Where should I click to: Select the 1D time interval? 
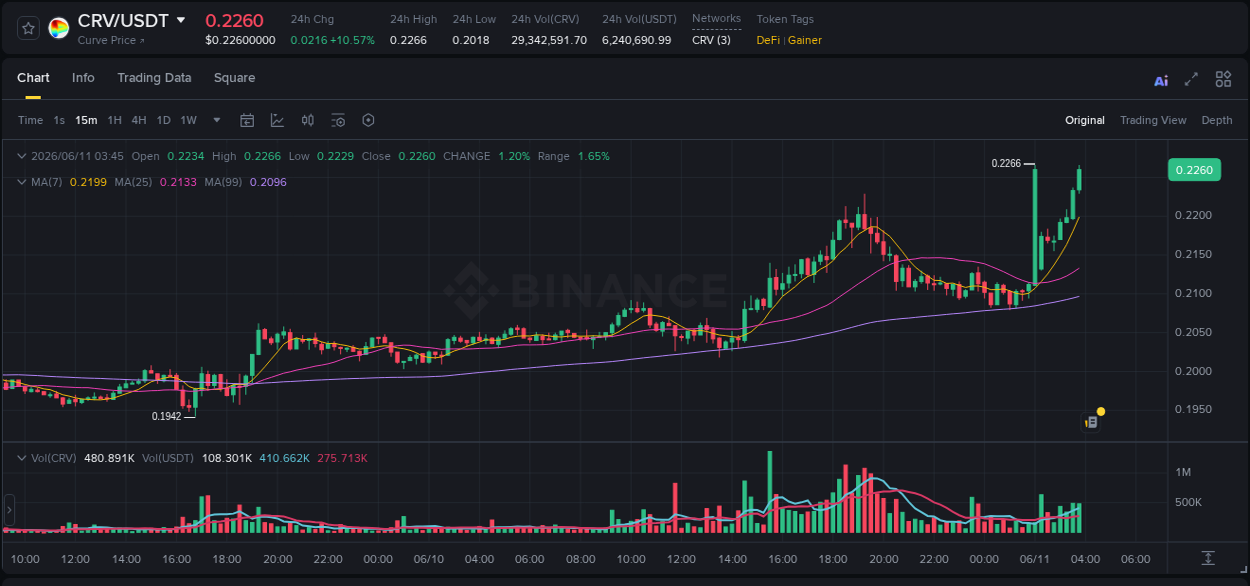[x=163, y=120]
